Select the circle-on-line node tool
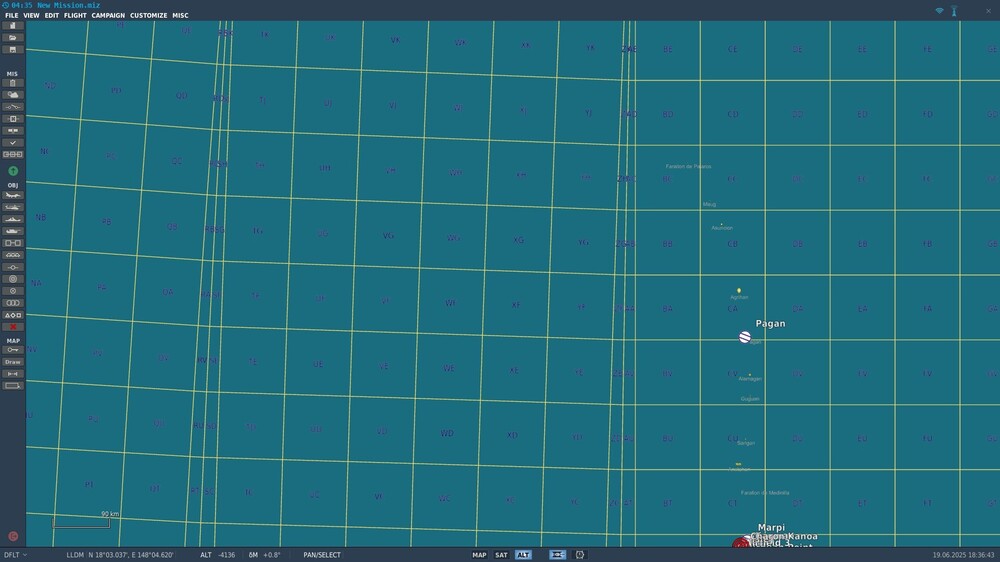The height and width of the screenshot is (562, 1000). [x=13, y=267]
